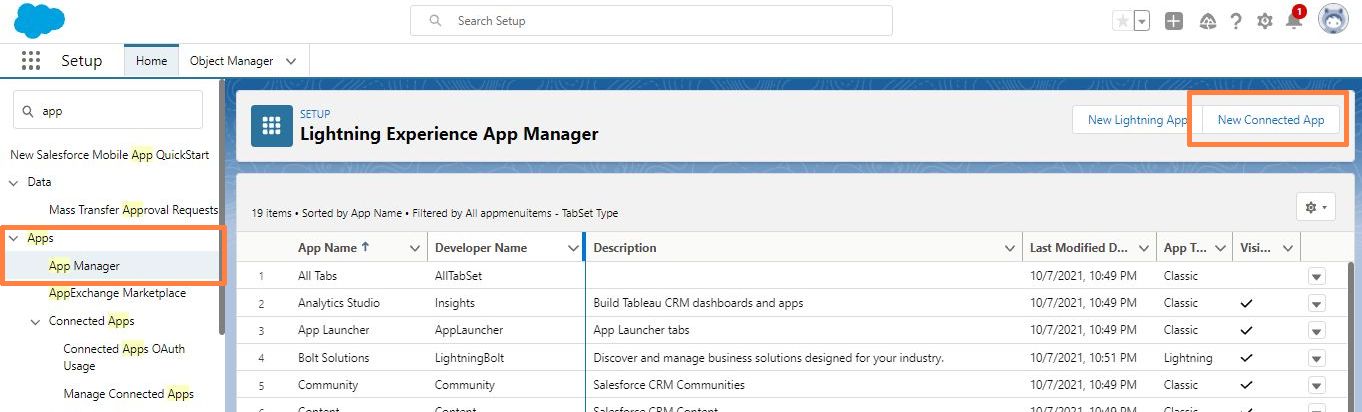
Task: Collapse the Data tree section
Action: (14, 183)
